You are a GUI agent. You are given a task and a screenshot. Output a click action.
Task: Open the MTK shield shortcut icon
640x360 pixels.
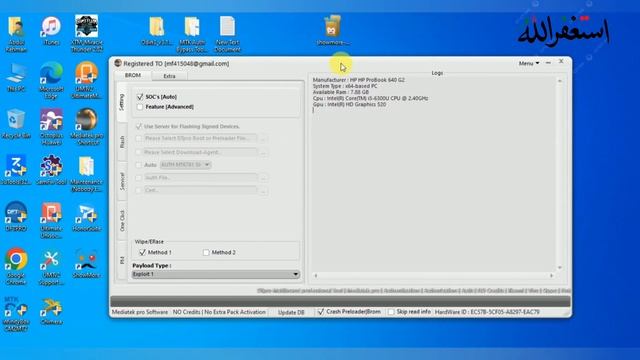click(x=16, y=313)
